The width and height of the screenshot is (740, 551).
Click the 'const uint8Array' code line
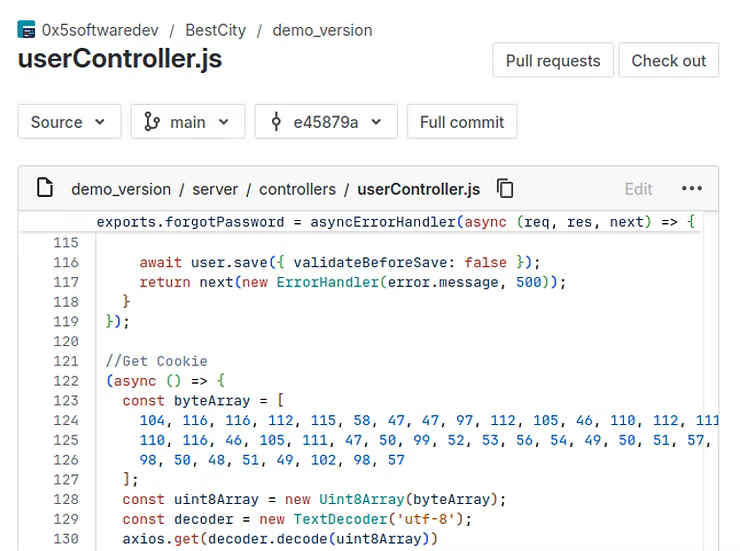pyautogui.click(x=314, y=500)
